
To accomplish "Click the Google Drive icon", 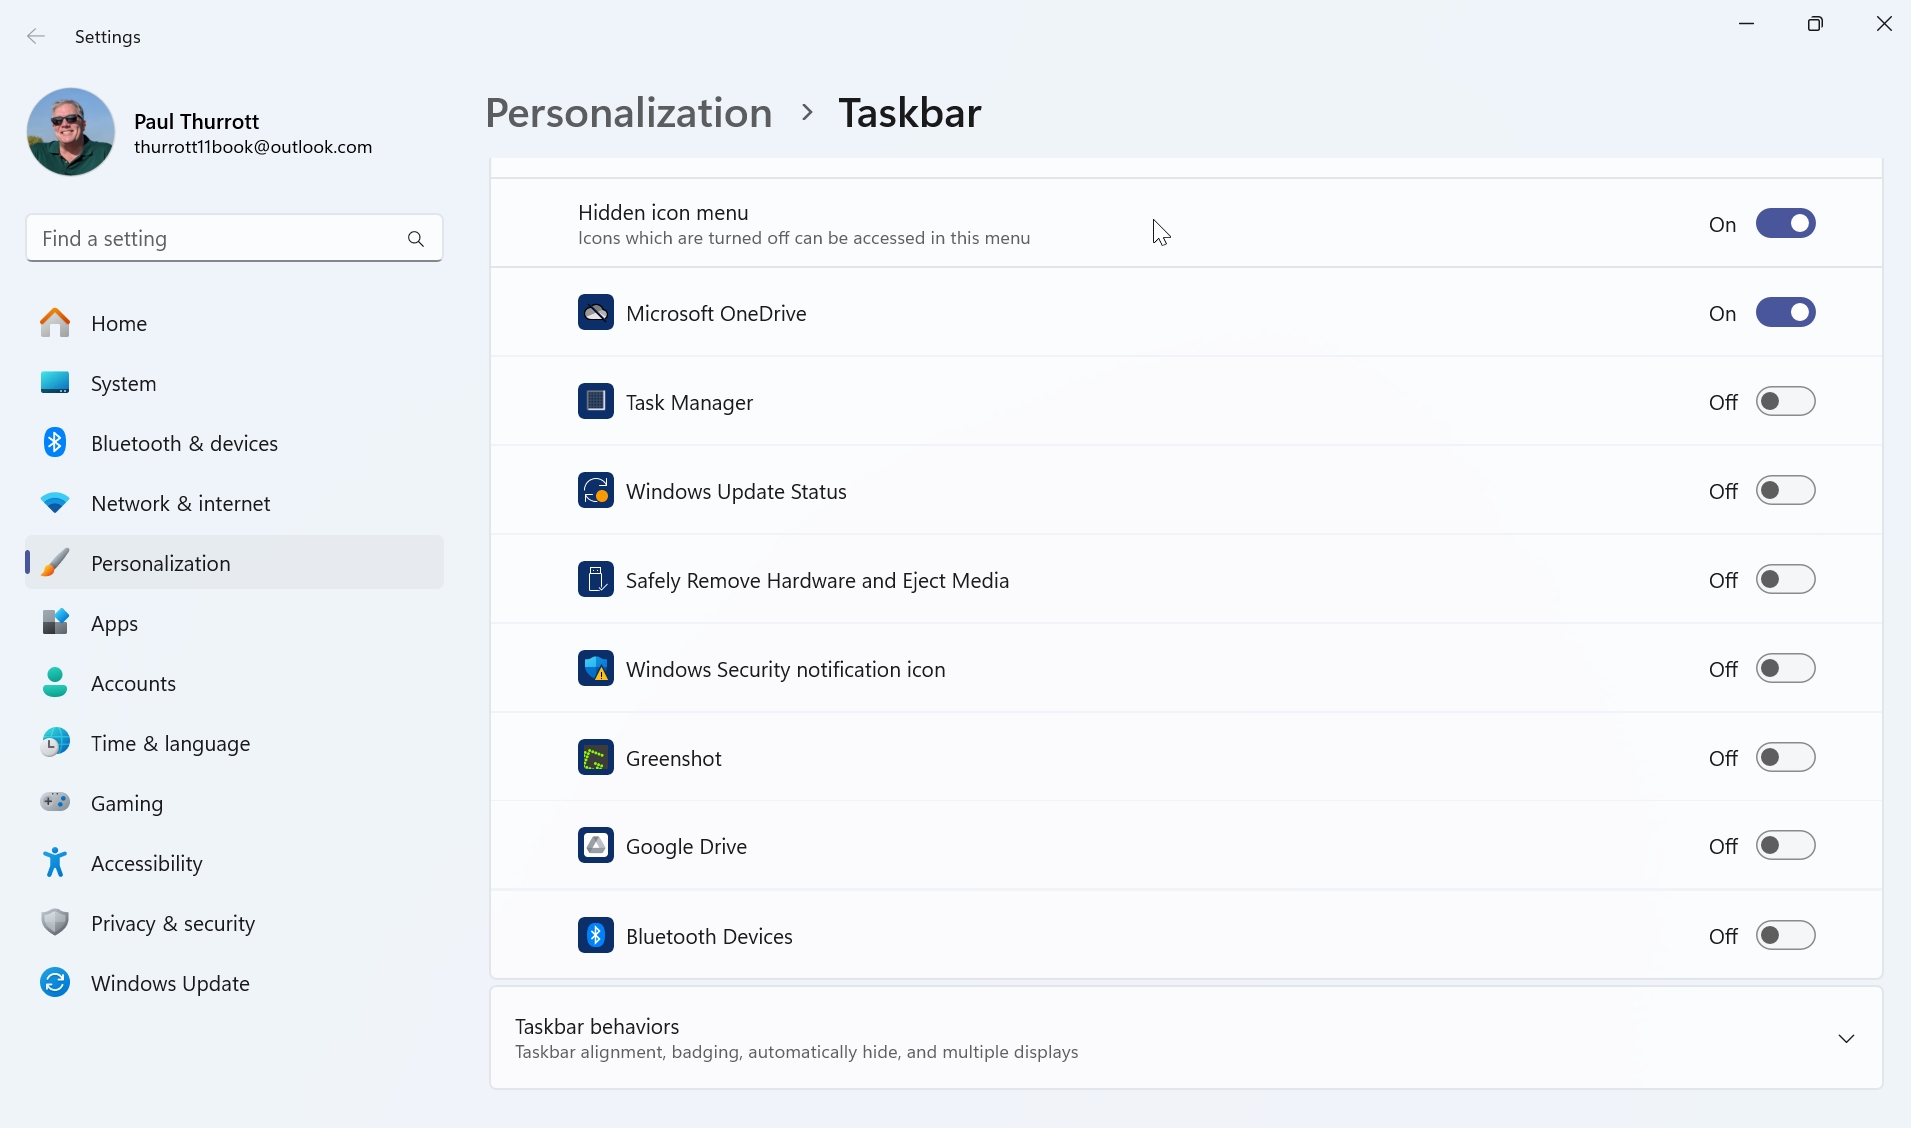I will click(595, 846).
